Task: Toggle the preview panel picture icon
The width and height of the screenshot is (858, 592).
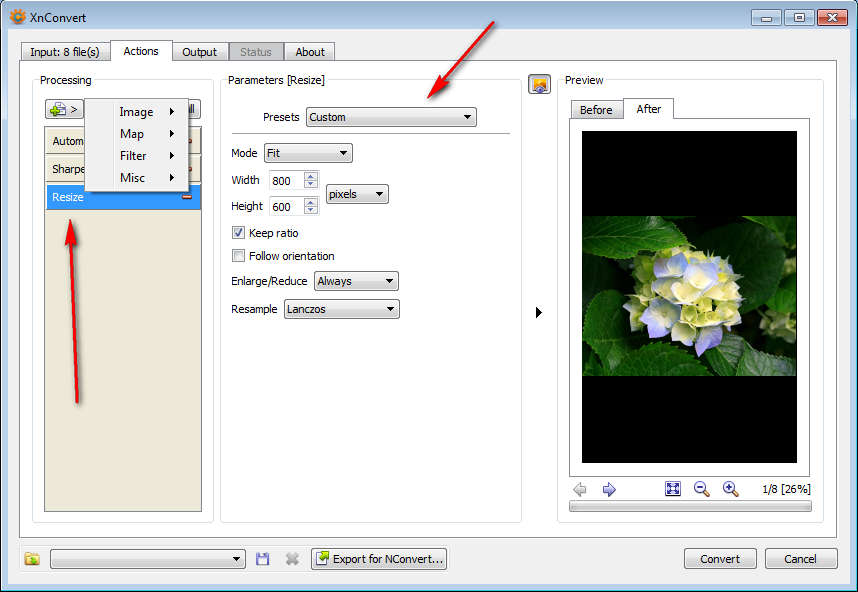Action: [x=540, y=85]
